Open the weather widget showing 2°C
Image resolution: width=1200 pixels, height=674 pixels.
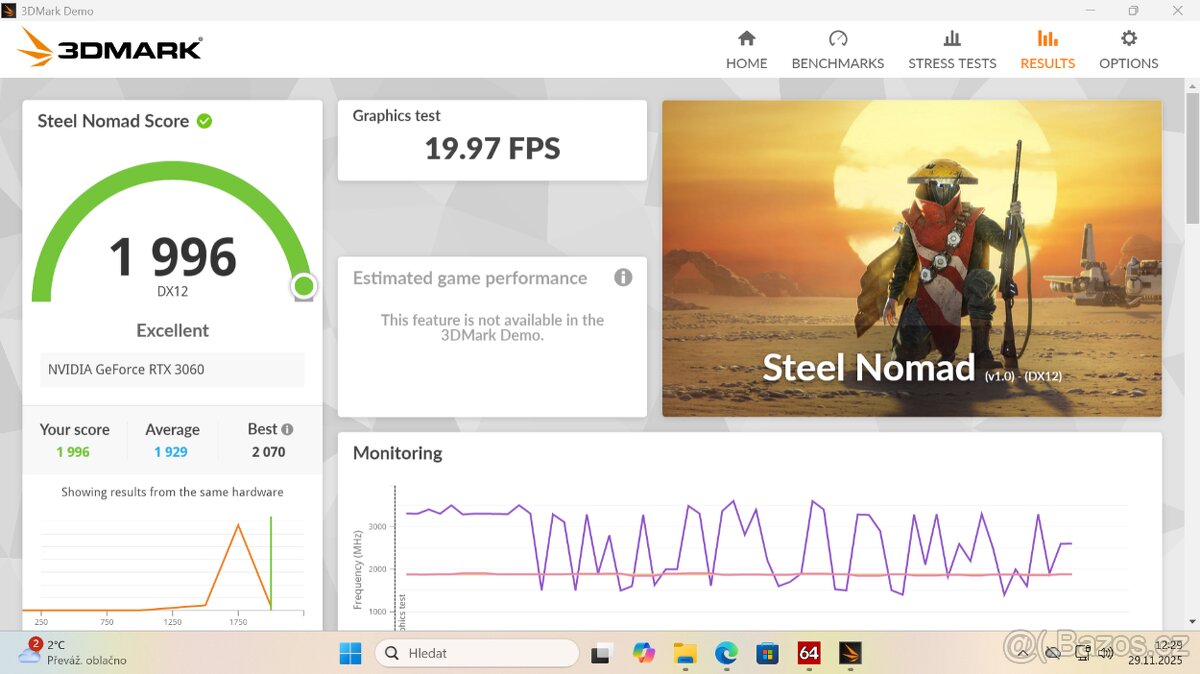coord(70,652)
